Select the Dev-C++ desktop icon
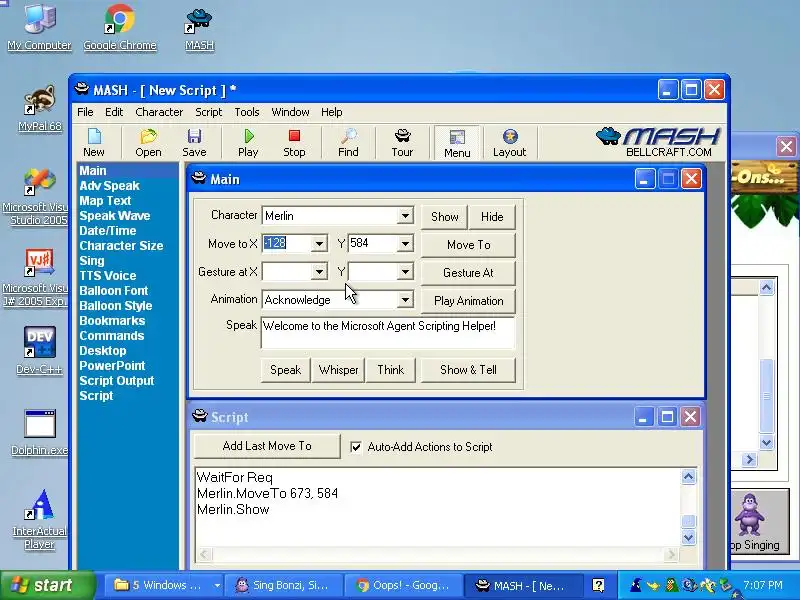This screenshot has height=600, width=800. coord(39,351)
